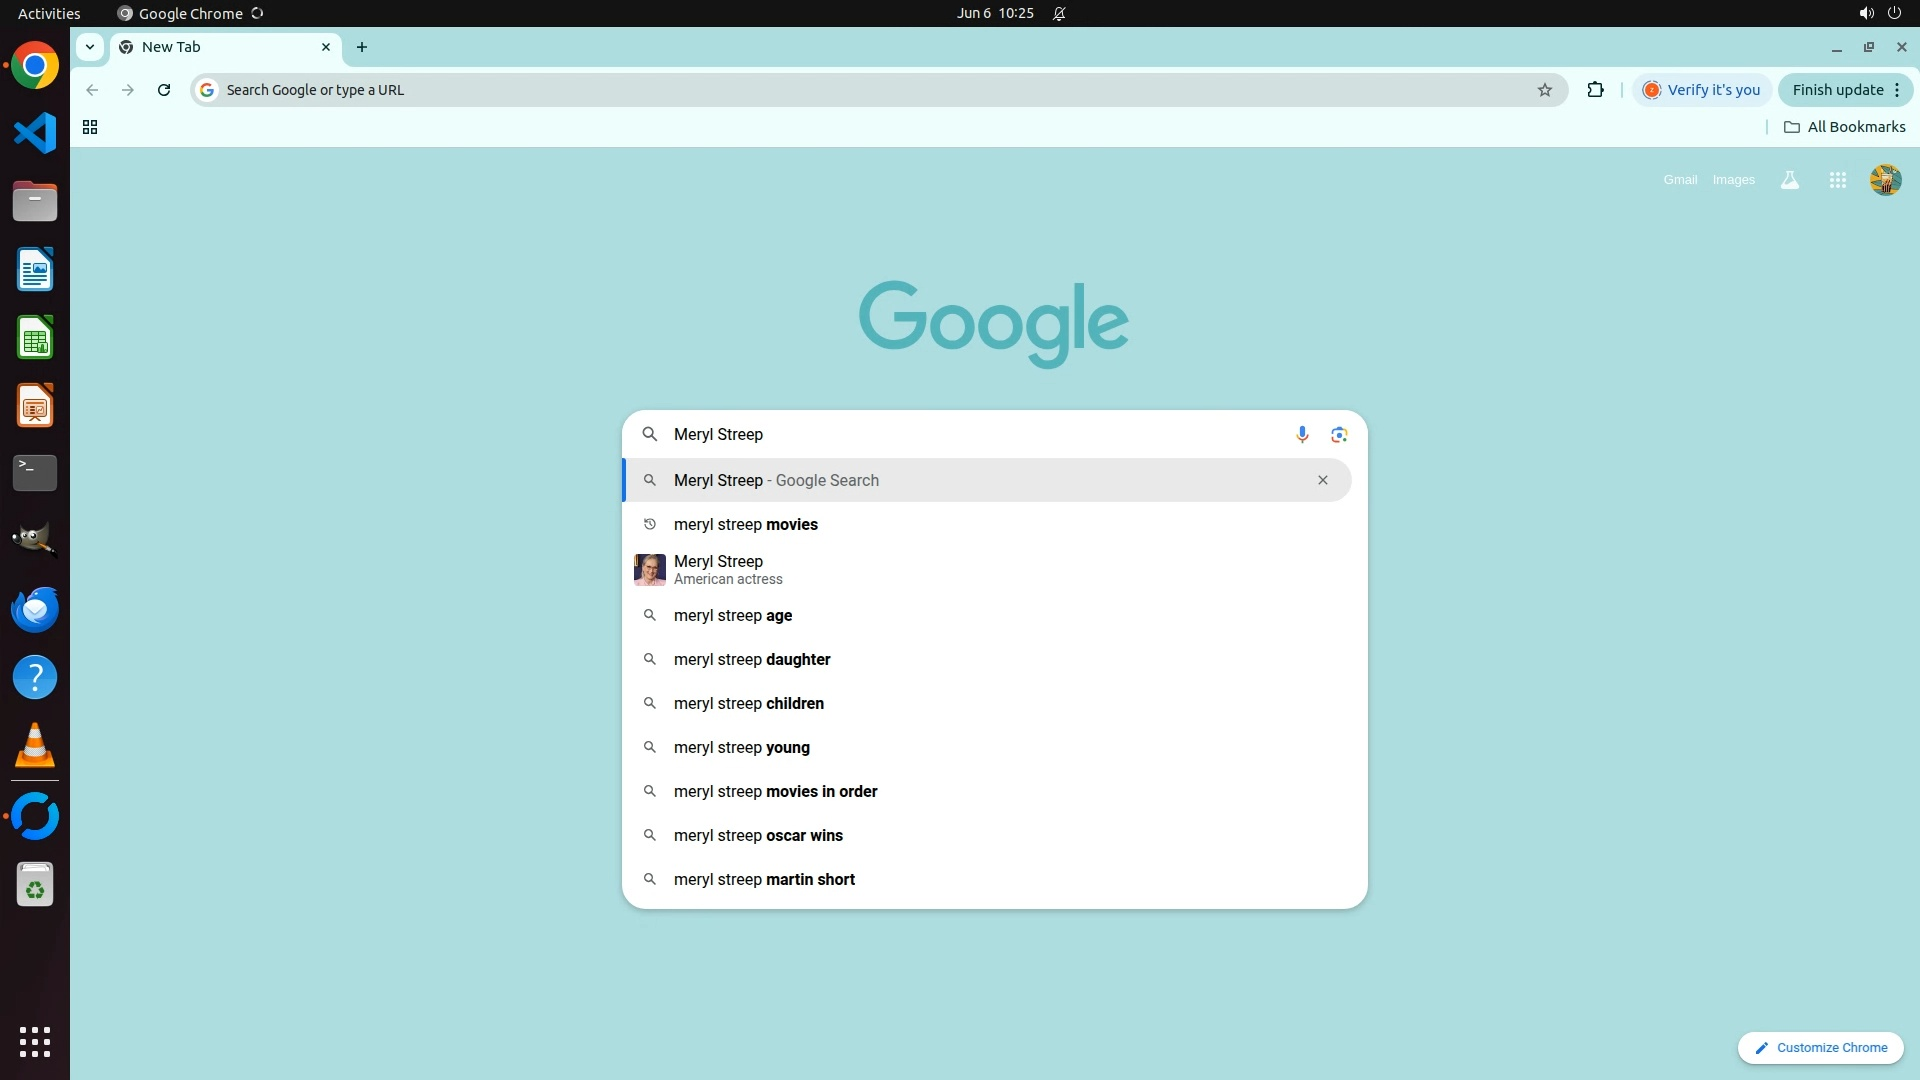Open Google Lens image search
The image size is (1920, 1080).
tap(1339, 434)
